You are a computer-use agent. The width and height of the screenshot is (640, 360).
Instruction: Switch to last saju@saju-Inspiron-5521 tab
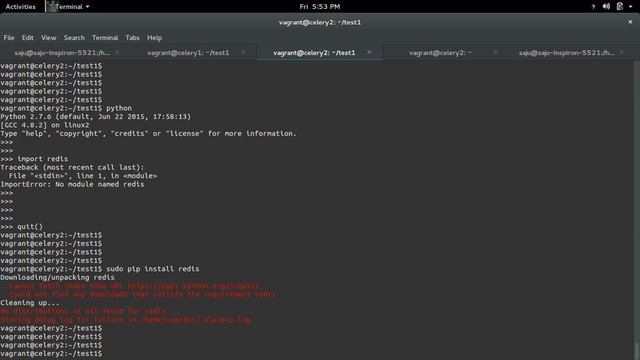coord(566,53)
